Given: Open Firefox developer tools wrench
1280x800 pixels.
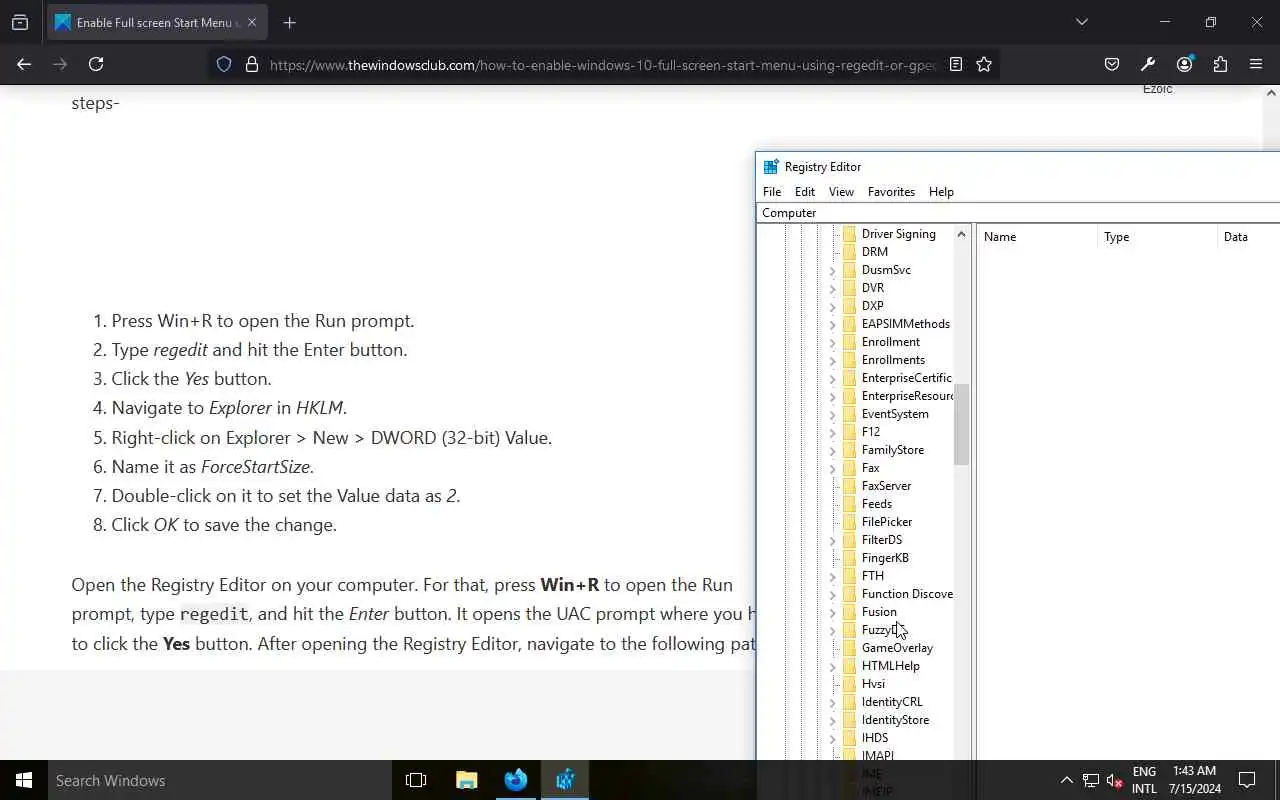Looking at the screenshot, I should 1148,64.
